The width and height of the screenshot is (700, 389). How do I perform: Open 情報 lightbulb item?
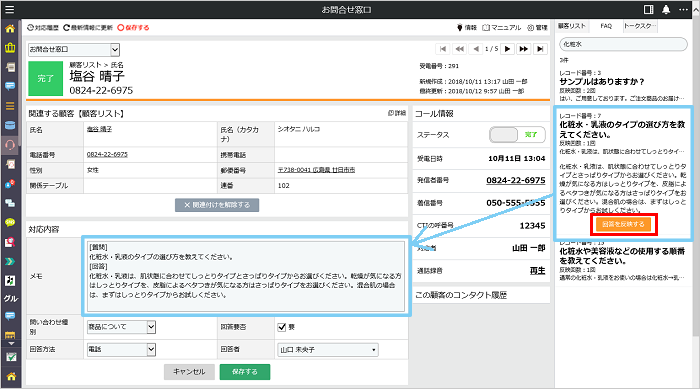(467, 28)
